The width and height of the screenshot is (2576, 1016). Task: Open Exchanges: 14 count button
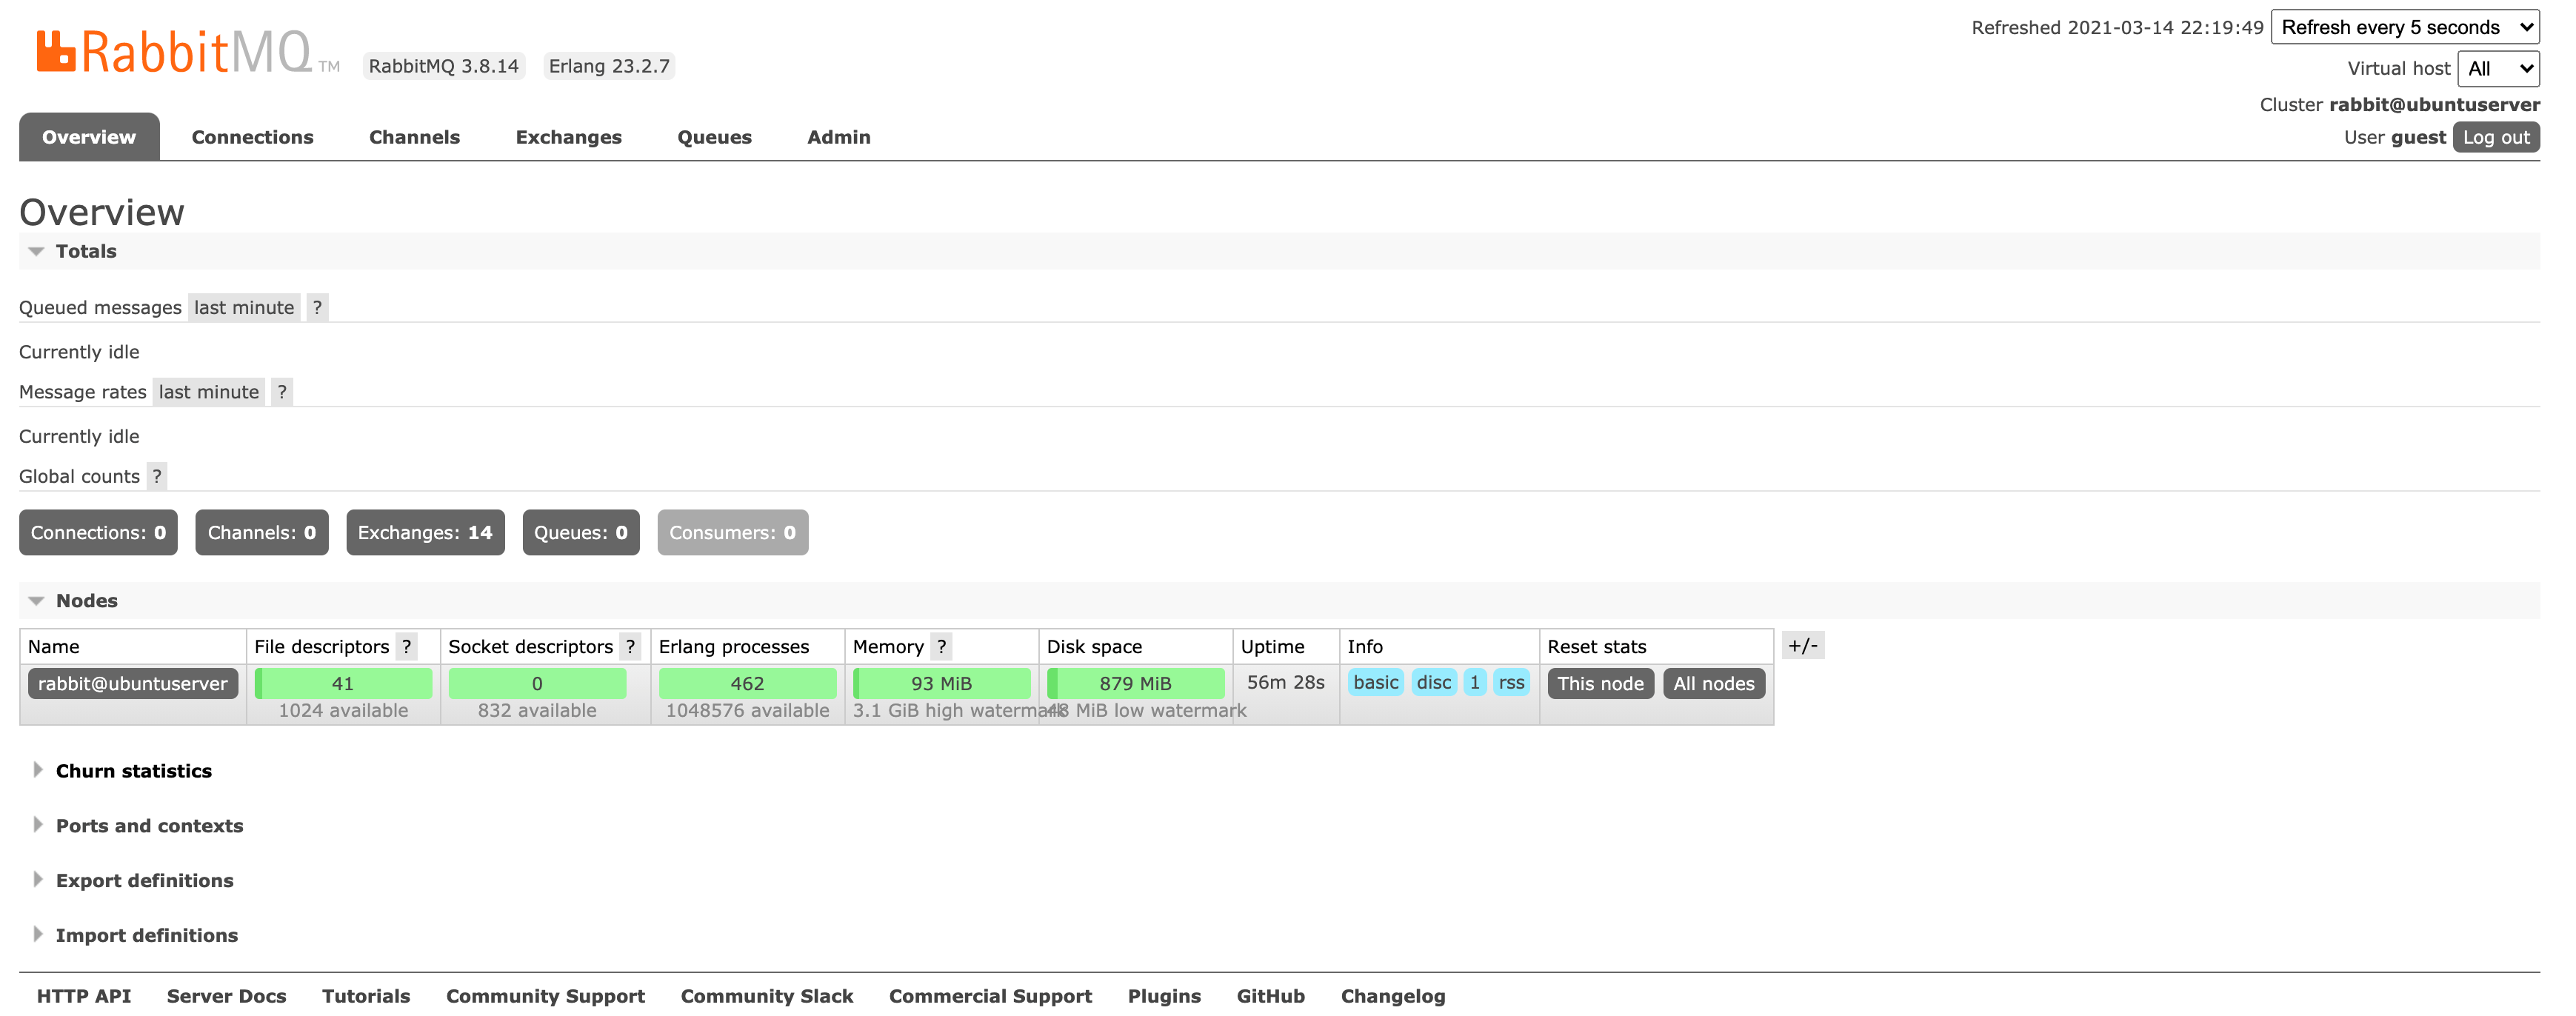coord(425,533)
